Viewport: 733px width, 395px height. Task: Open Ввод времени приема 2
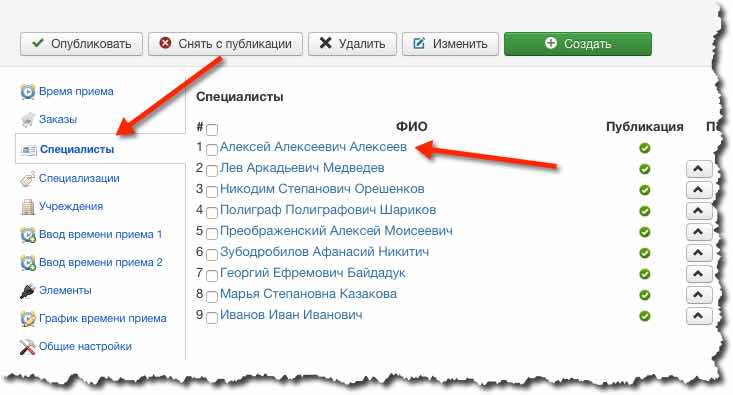[101, 262]
